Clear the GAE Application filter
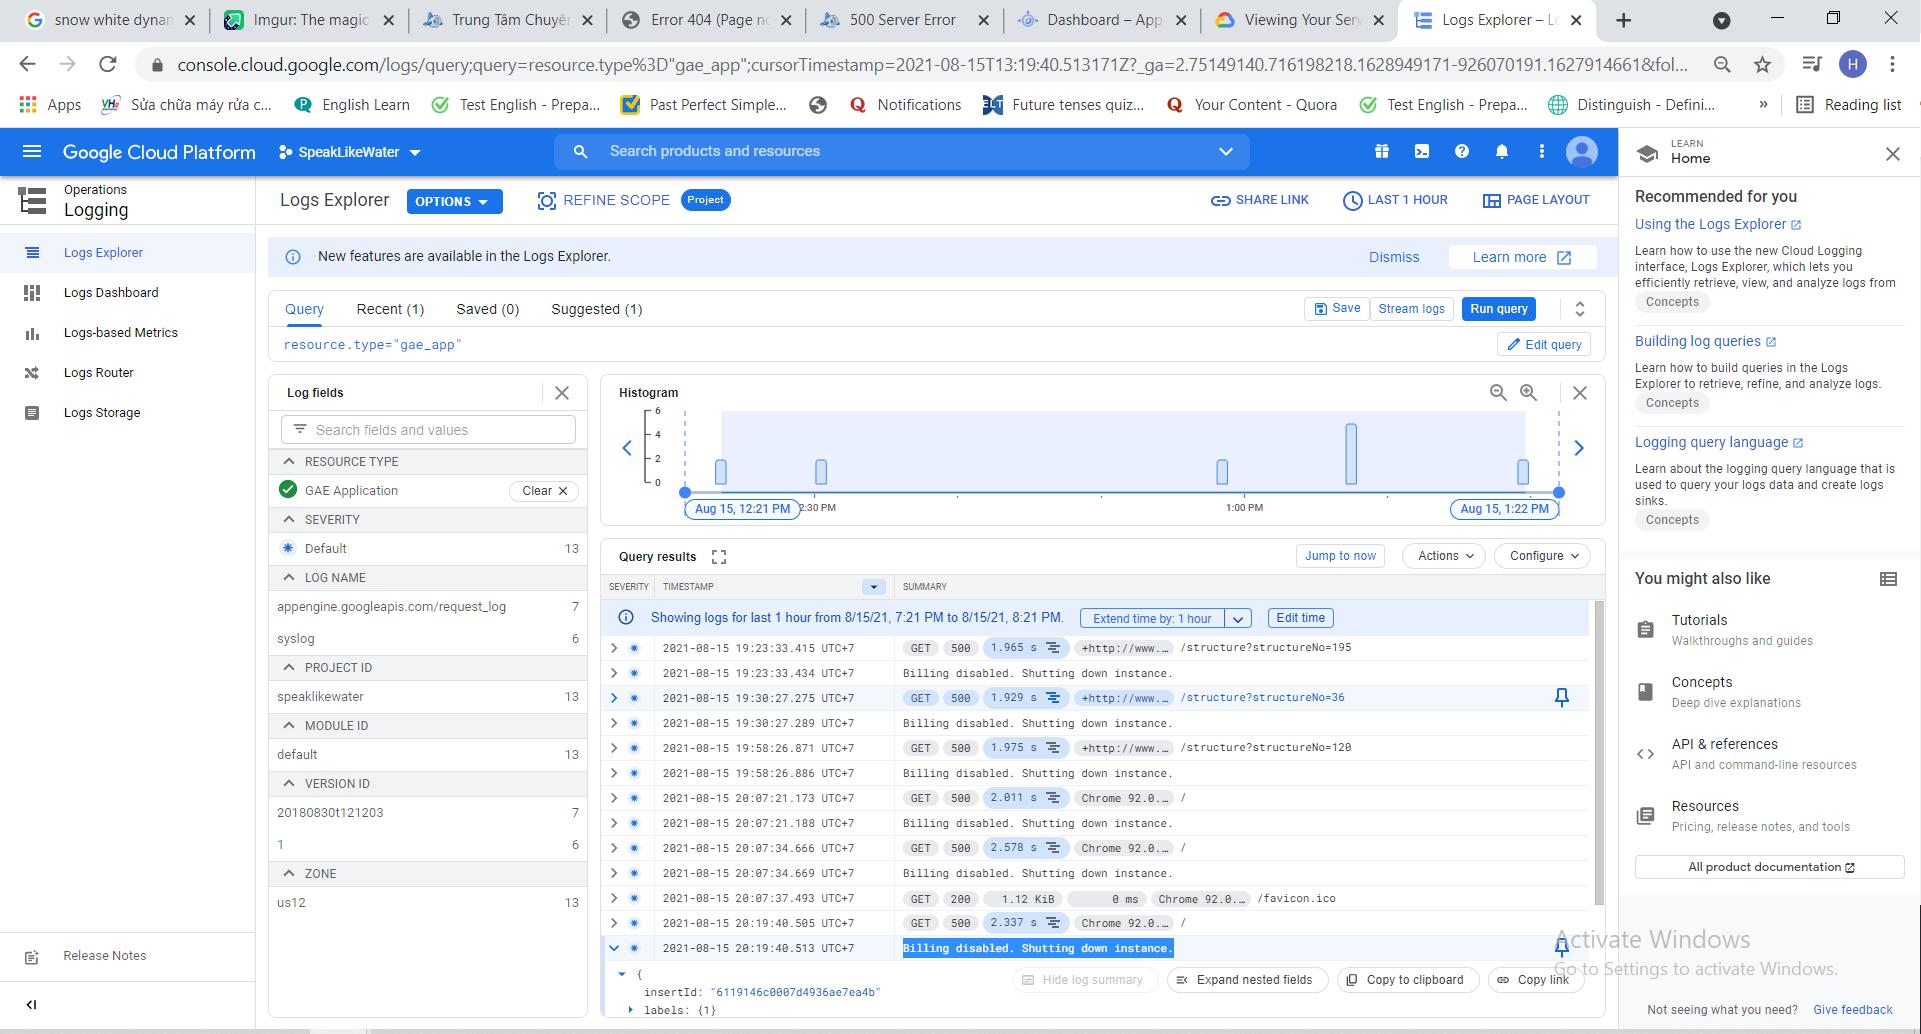Screen dimensions: 1921x1034 click(545, 491)
